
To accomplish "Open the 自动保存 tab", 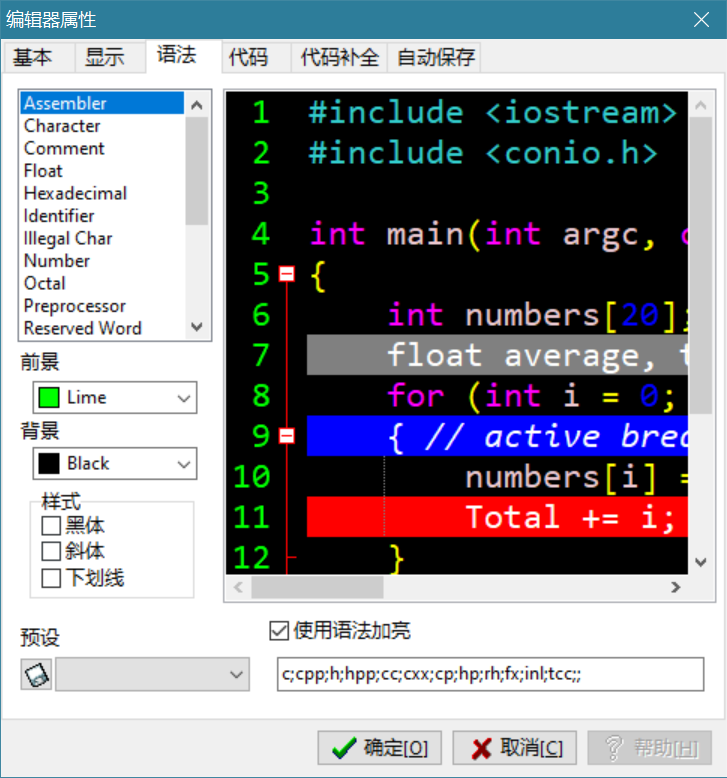I will point(436,58).
